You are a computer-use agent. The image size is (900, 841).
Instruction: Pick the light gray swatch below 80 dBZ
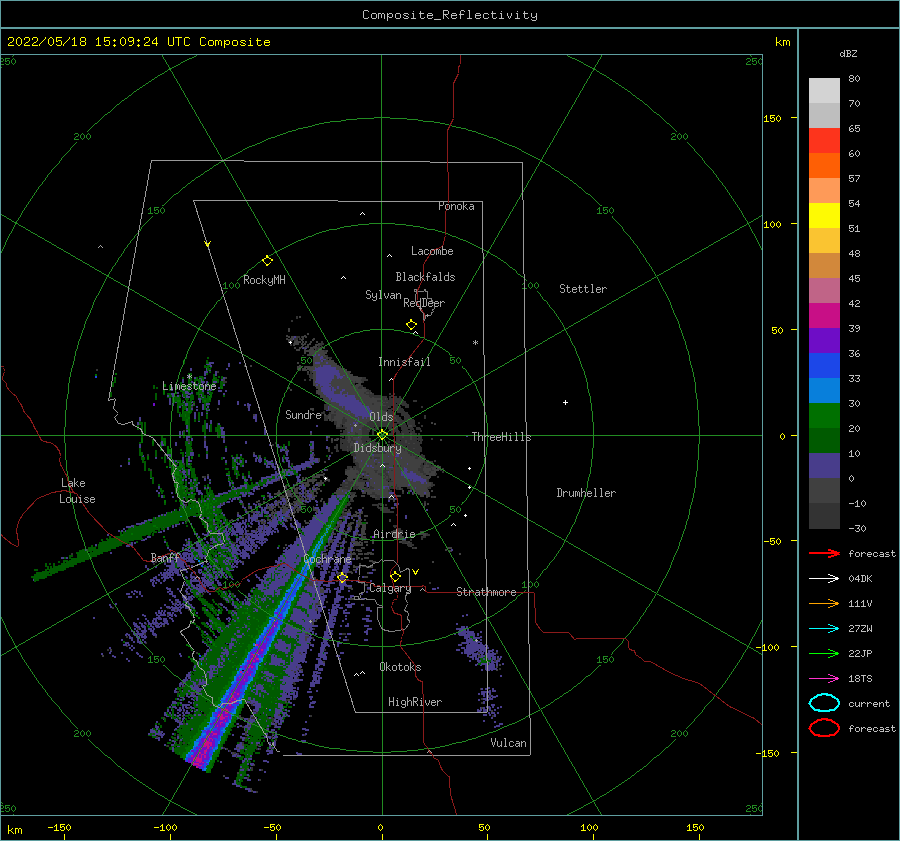[824, 91]
